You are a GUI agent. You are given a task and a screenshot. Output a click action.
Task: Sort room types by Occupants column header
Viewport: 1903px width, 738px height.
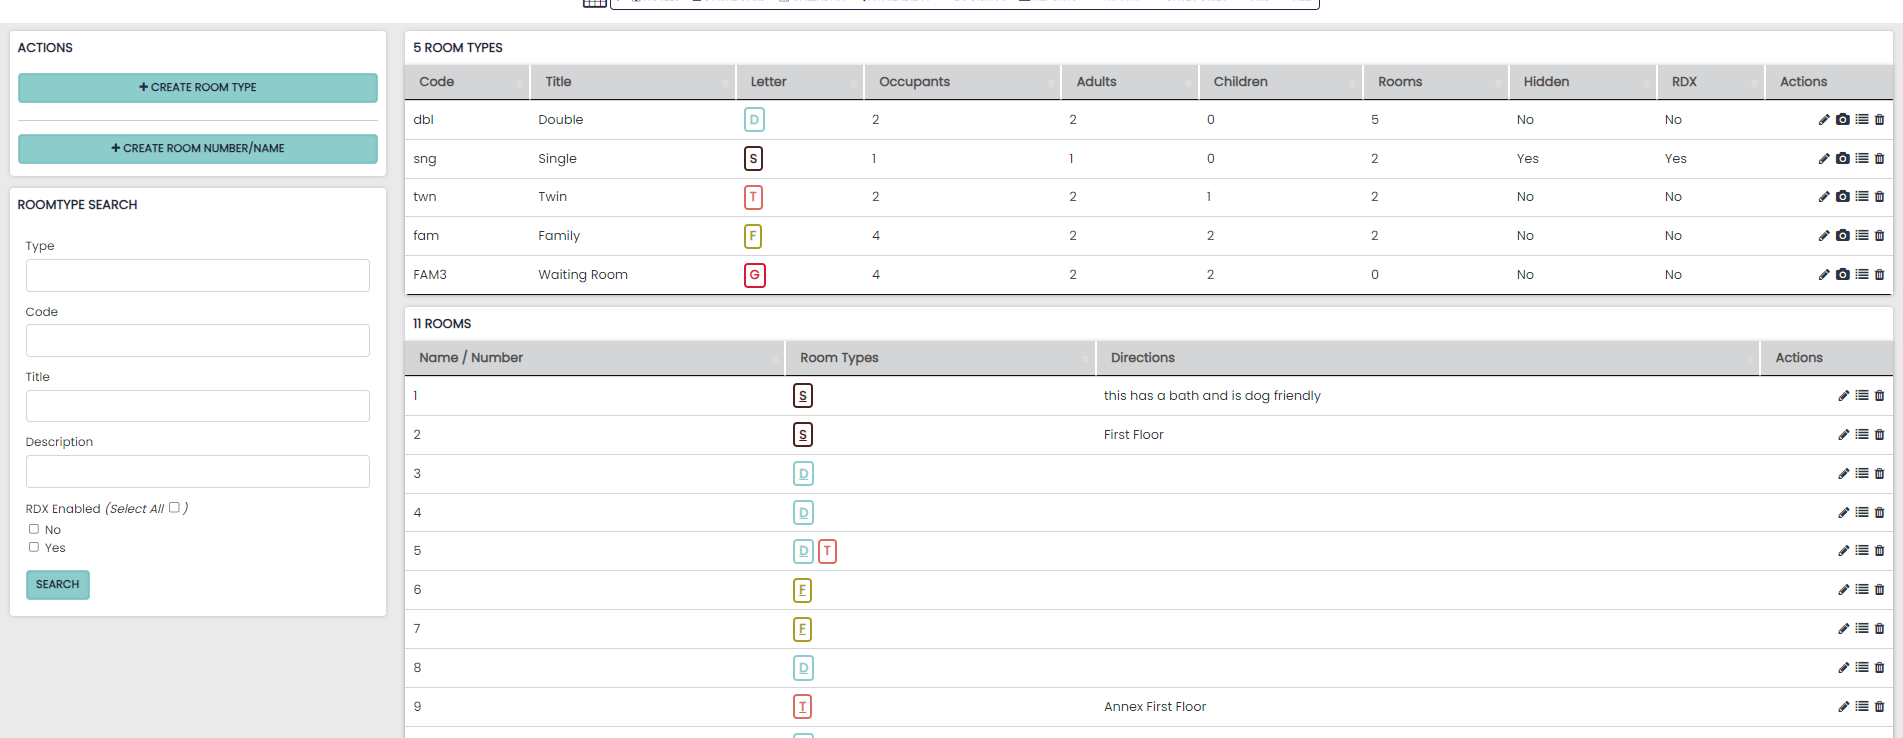tap(914, 82)
